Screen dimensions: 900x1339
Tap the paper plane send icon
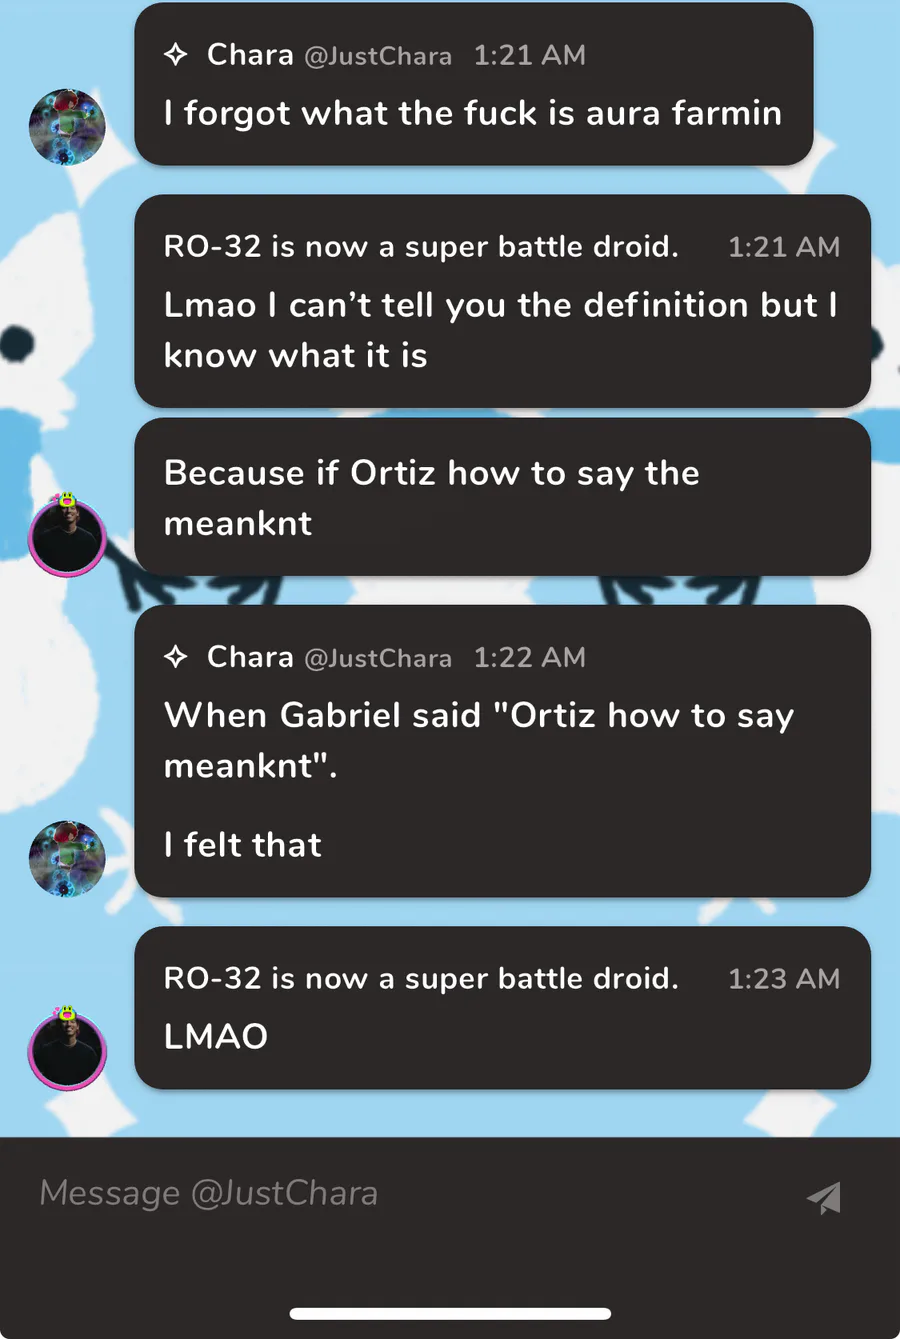824,1197
